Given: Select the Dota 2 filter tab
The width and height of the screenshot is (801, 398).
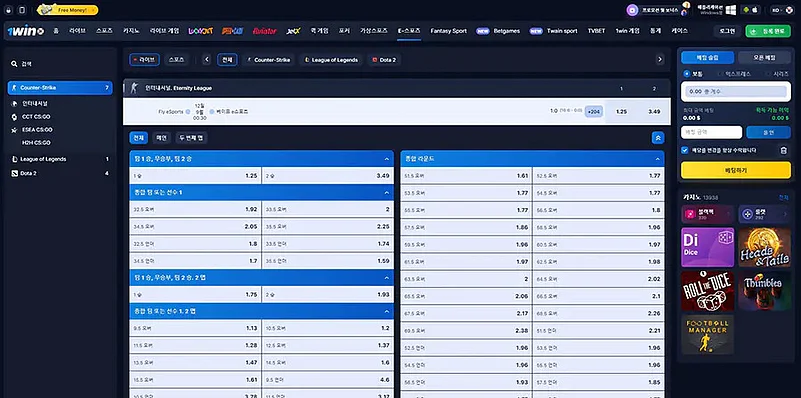Looking at the screenshot, I should (384, 60).
